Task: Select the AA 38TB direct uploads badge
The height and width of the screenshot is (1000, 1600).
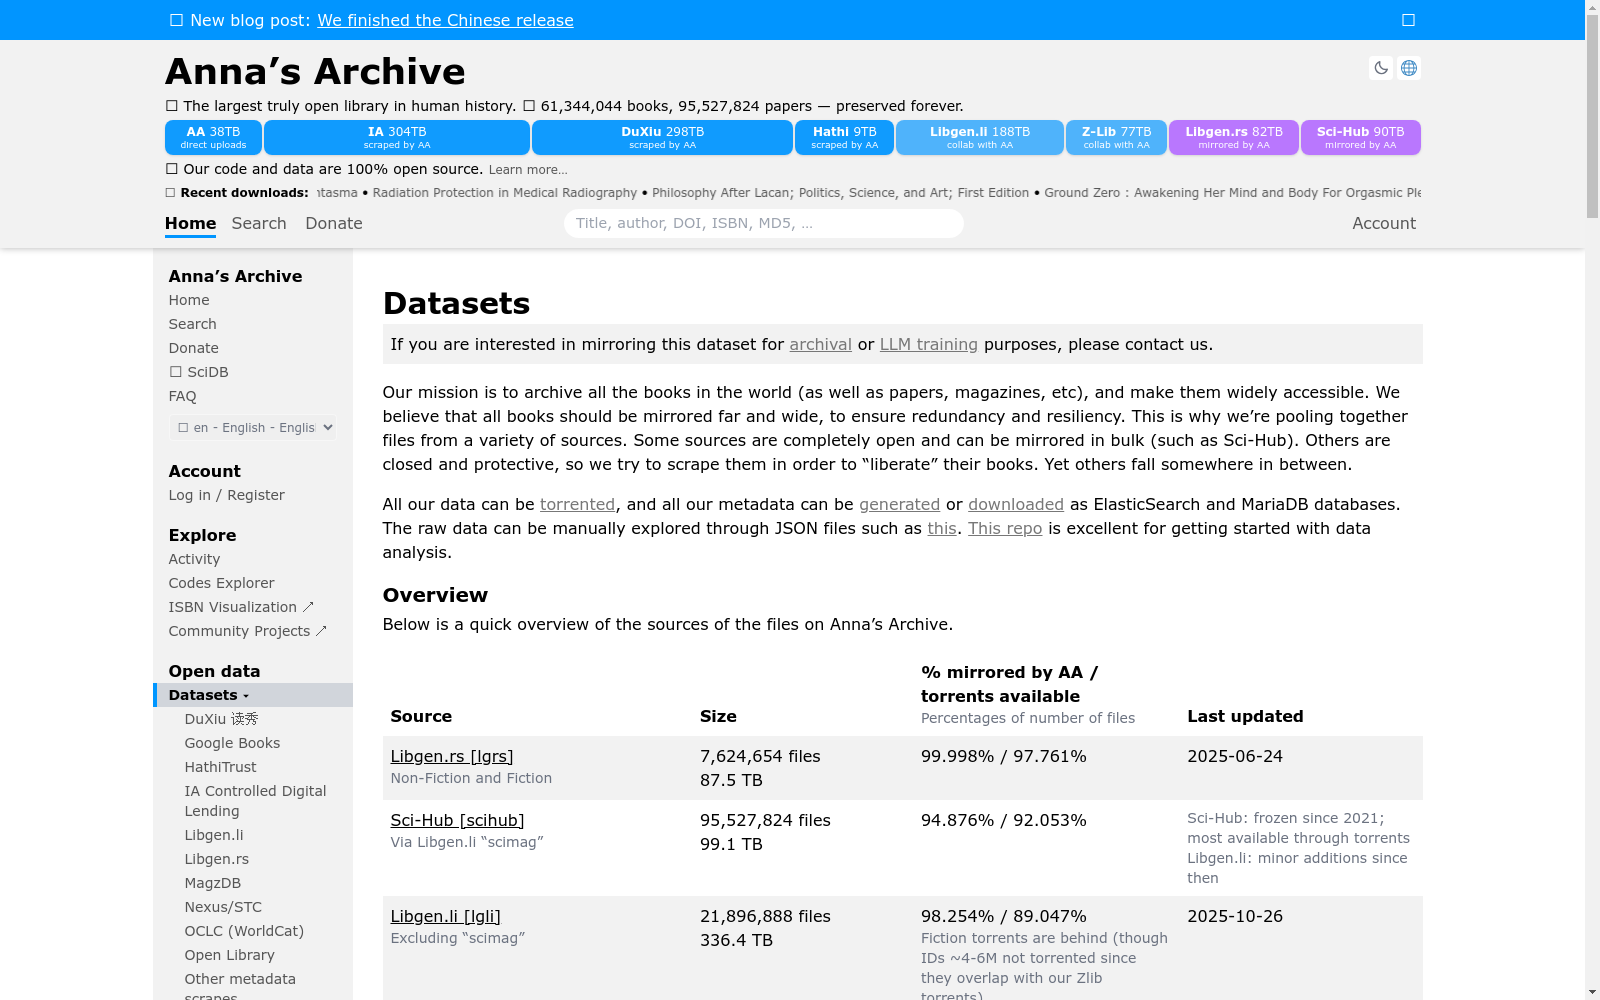Action: [x=213, y=137]
